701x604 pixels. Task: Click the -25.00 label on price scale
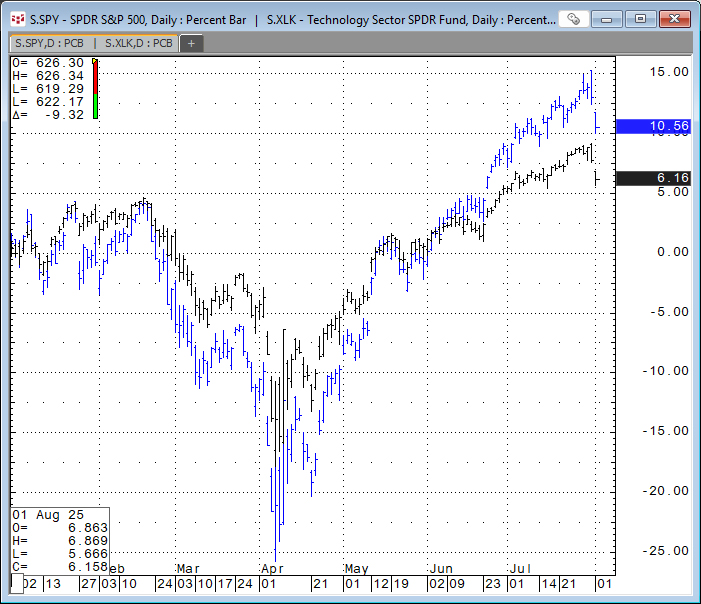click(666, 551)
